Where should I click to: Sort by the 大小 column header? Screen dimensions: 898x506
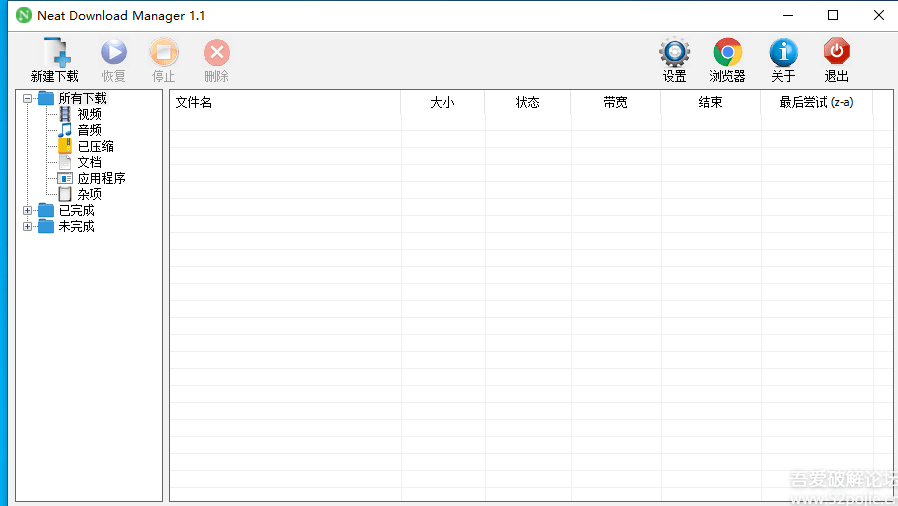442,102
